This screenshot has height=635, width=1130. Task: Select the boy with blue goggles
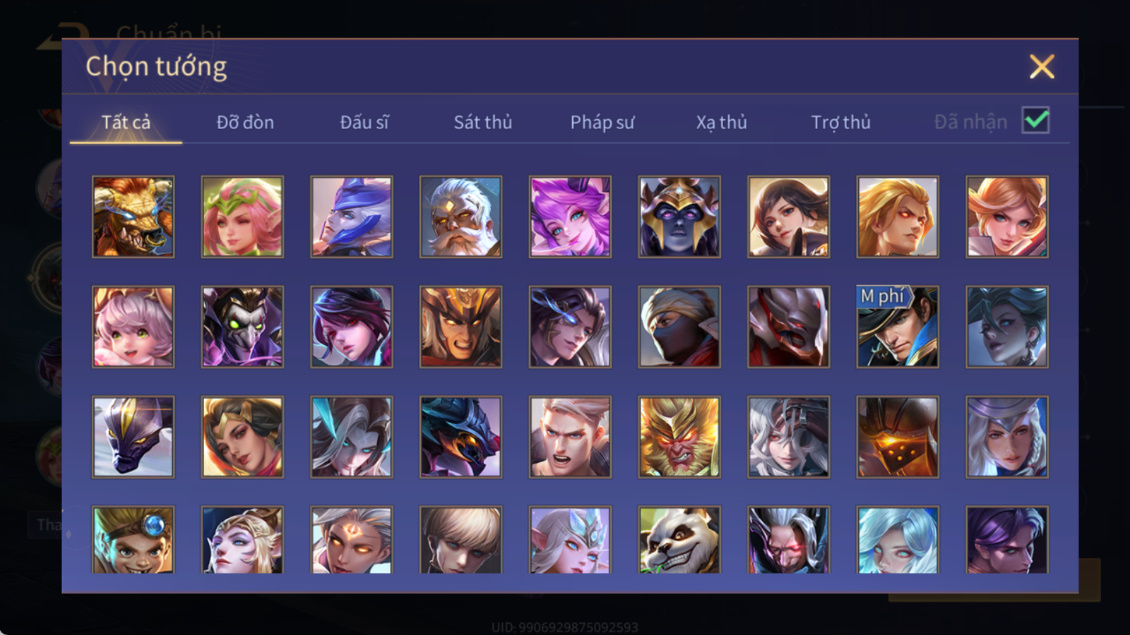[133, 540]
